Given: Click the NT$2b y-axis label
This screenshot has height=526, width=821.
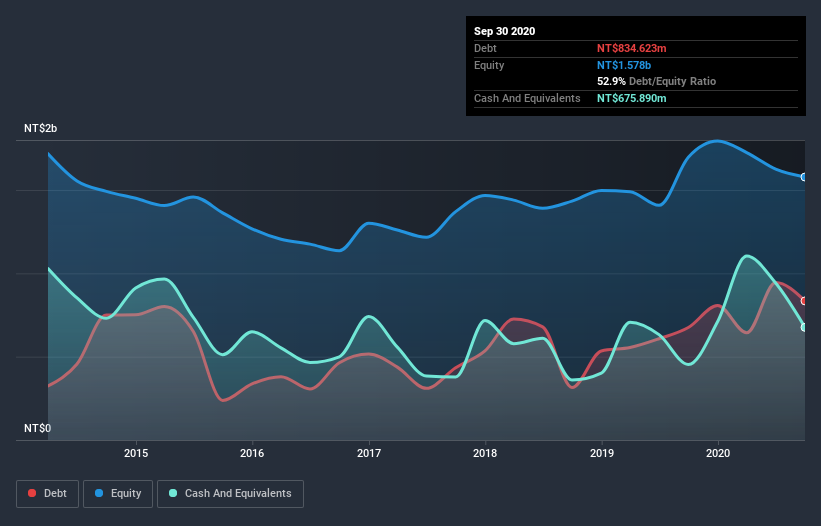Looking at the screenshot, I should tap(40, 128).
